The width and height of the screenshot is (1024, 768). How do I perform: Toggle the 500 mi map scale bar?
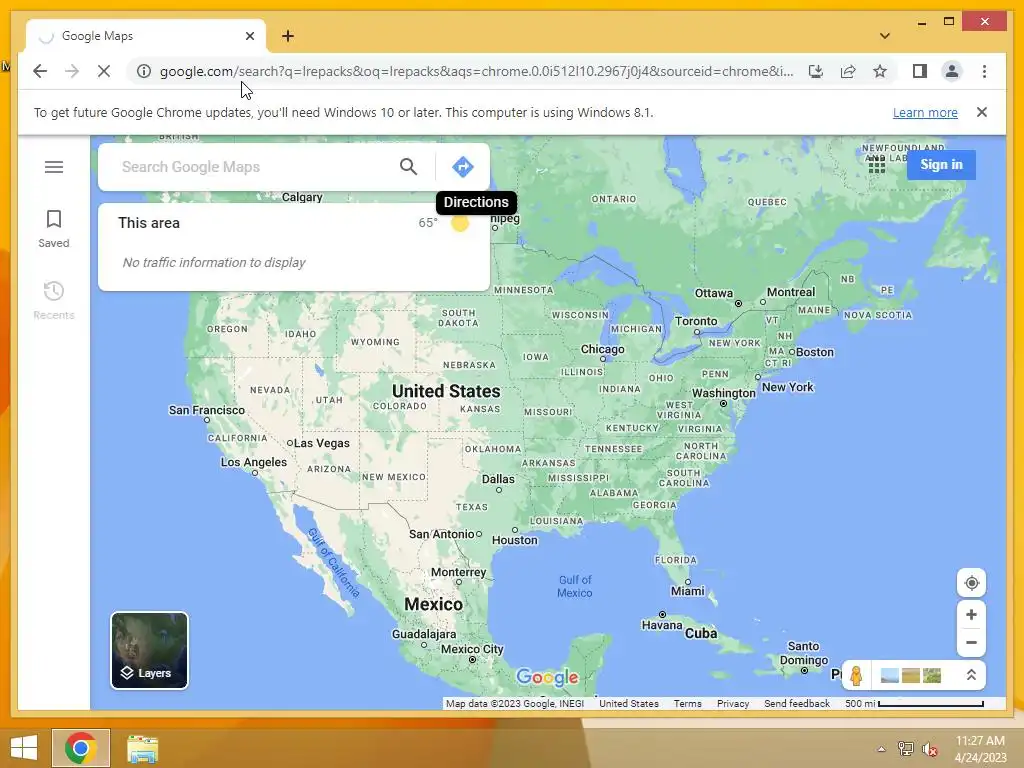pyautogui.click(x=914, y=703)
